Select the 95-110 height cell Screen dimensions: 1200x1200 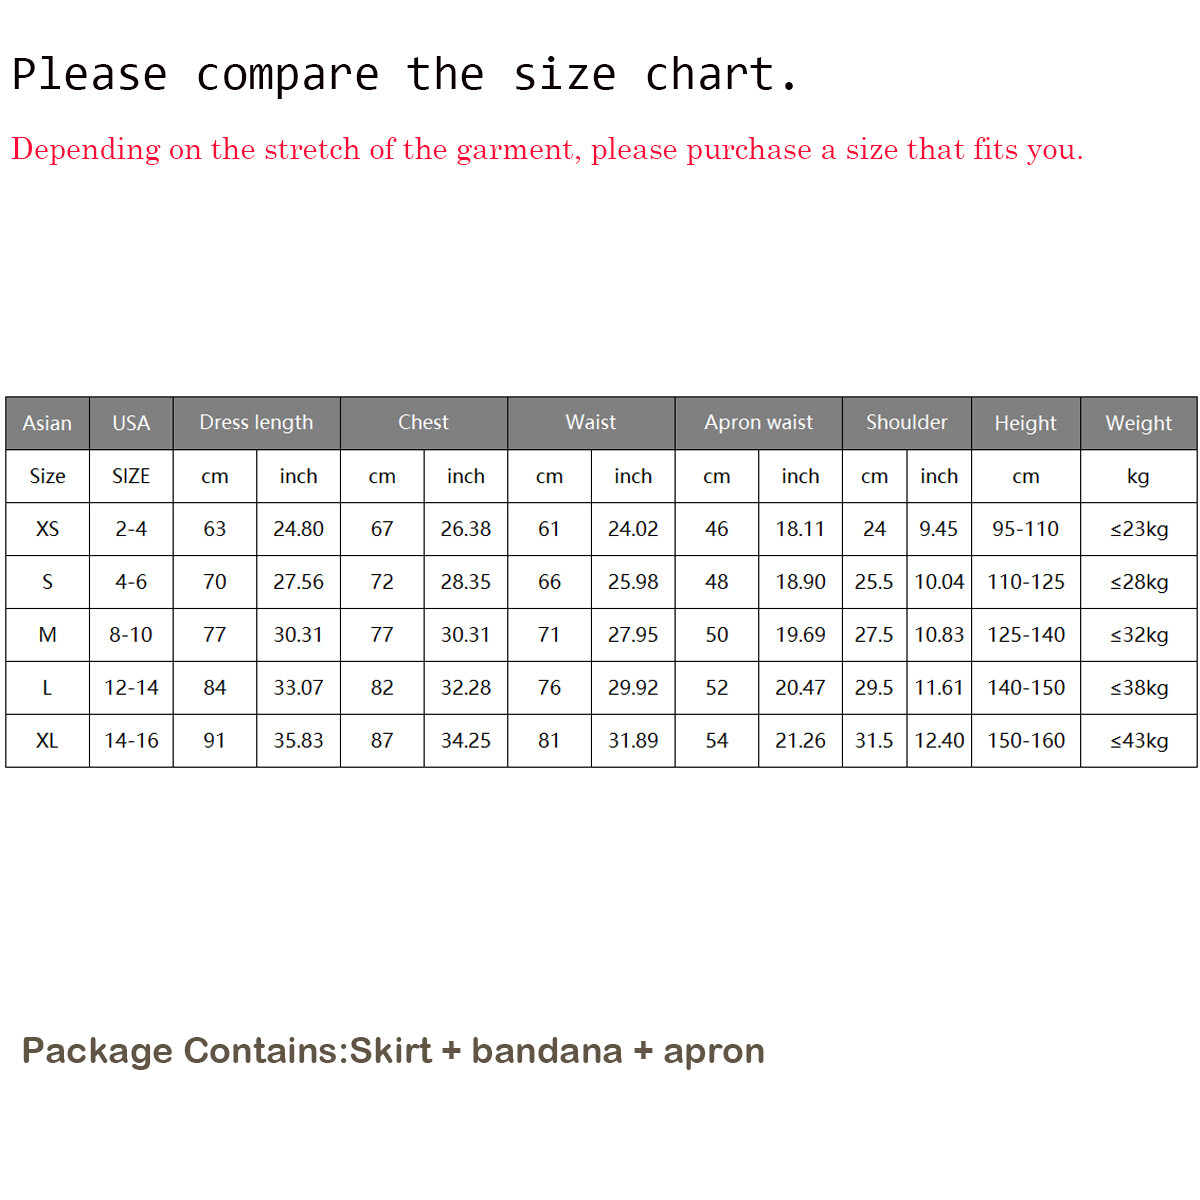point(1026,529)
